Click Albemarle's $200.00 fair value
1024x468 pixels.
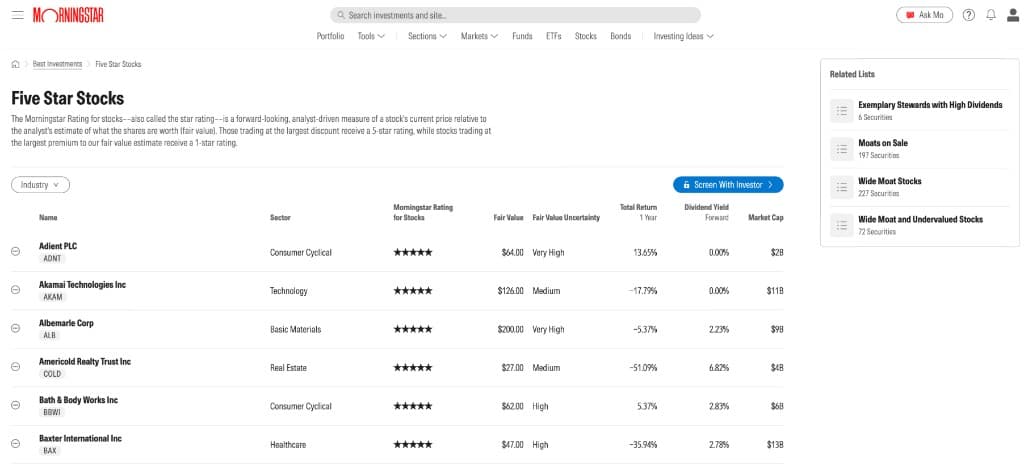point(510,330)
